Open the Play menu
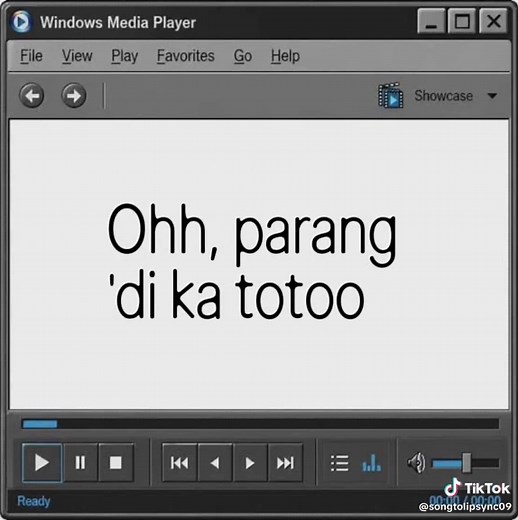This screenshot has height=520, width=518. coord(124,56)
